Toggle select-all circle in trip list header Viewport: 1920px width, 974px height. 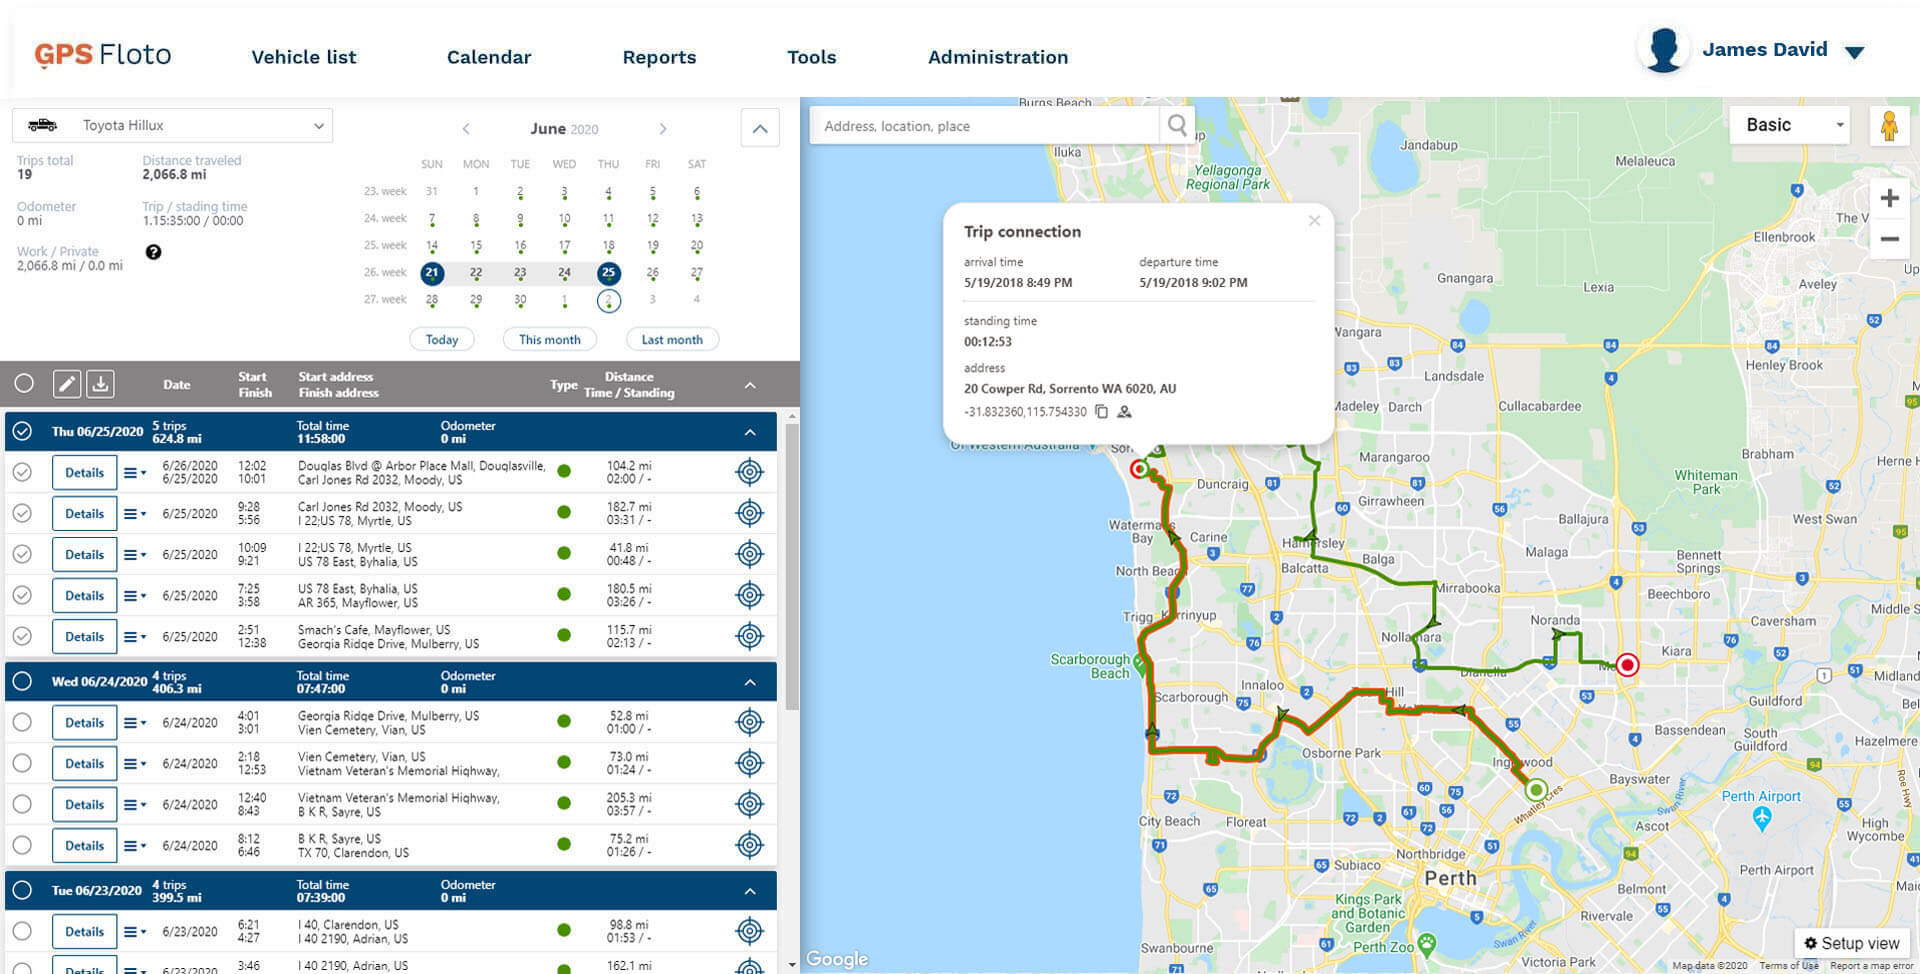24,384
